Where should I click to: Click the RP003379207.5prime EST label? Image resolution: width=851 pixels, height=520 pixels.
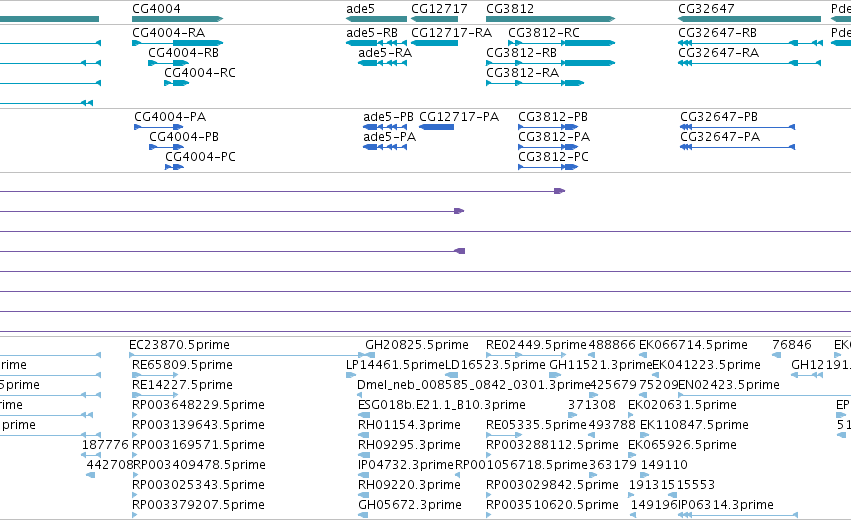point(198,505)
